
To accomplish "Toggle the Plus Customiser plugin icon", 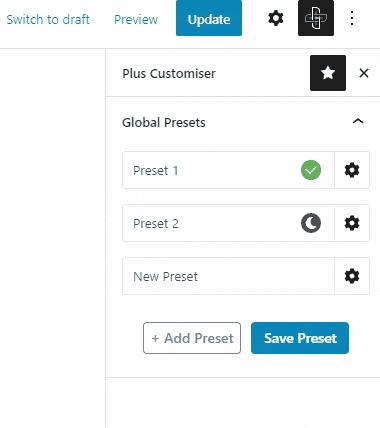I will pos(316,18).
